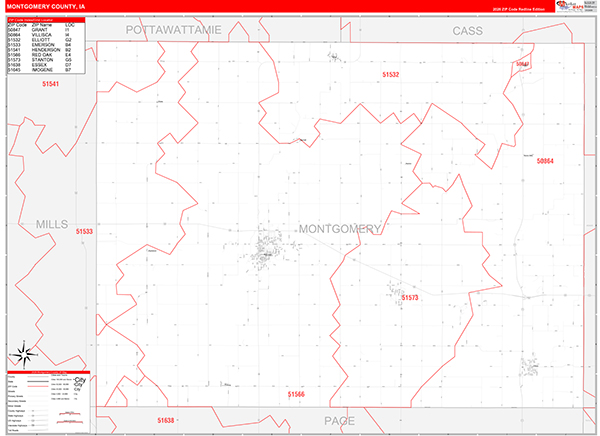Select the 51638 ZIP label on the map
The width and height of the screenshot is (600, 436).
click(x=166, y=420)
